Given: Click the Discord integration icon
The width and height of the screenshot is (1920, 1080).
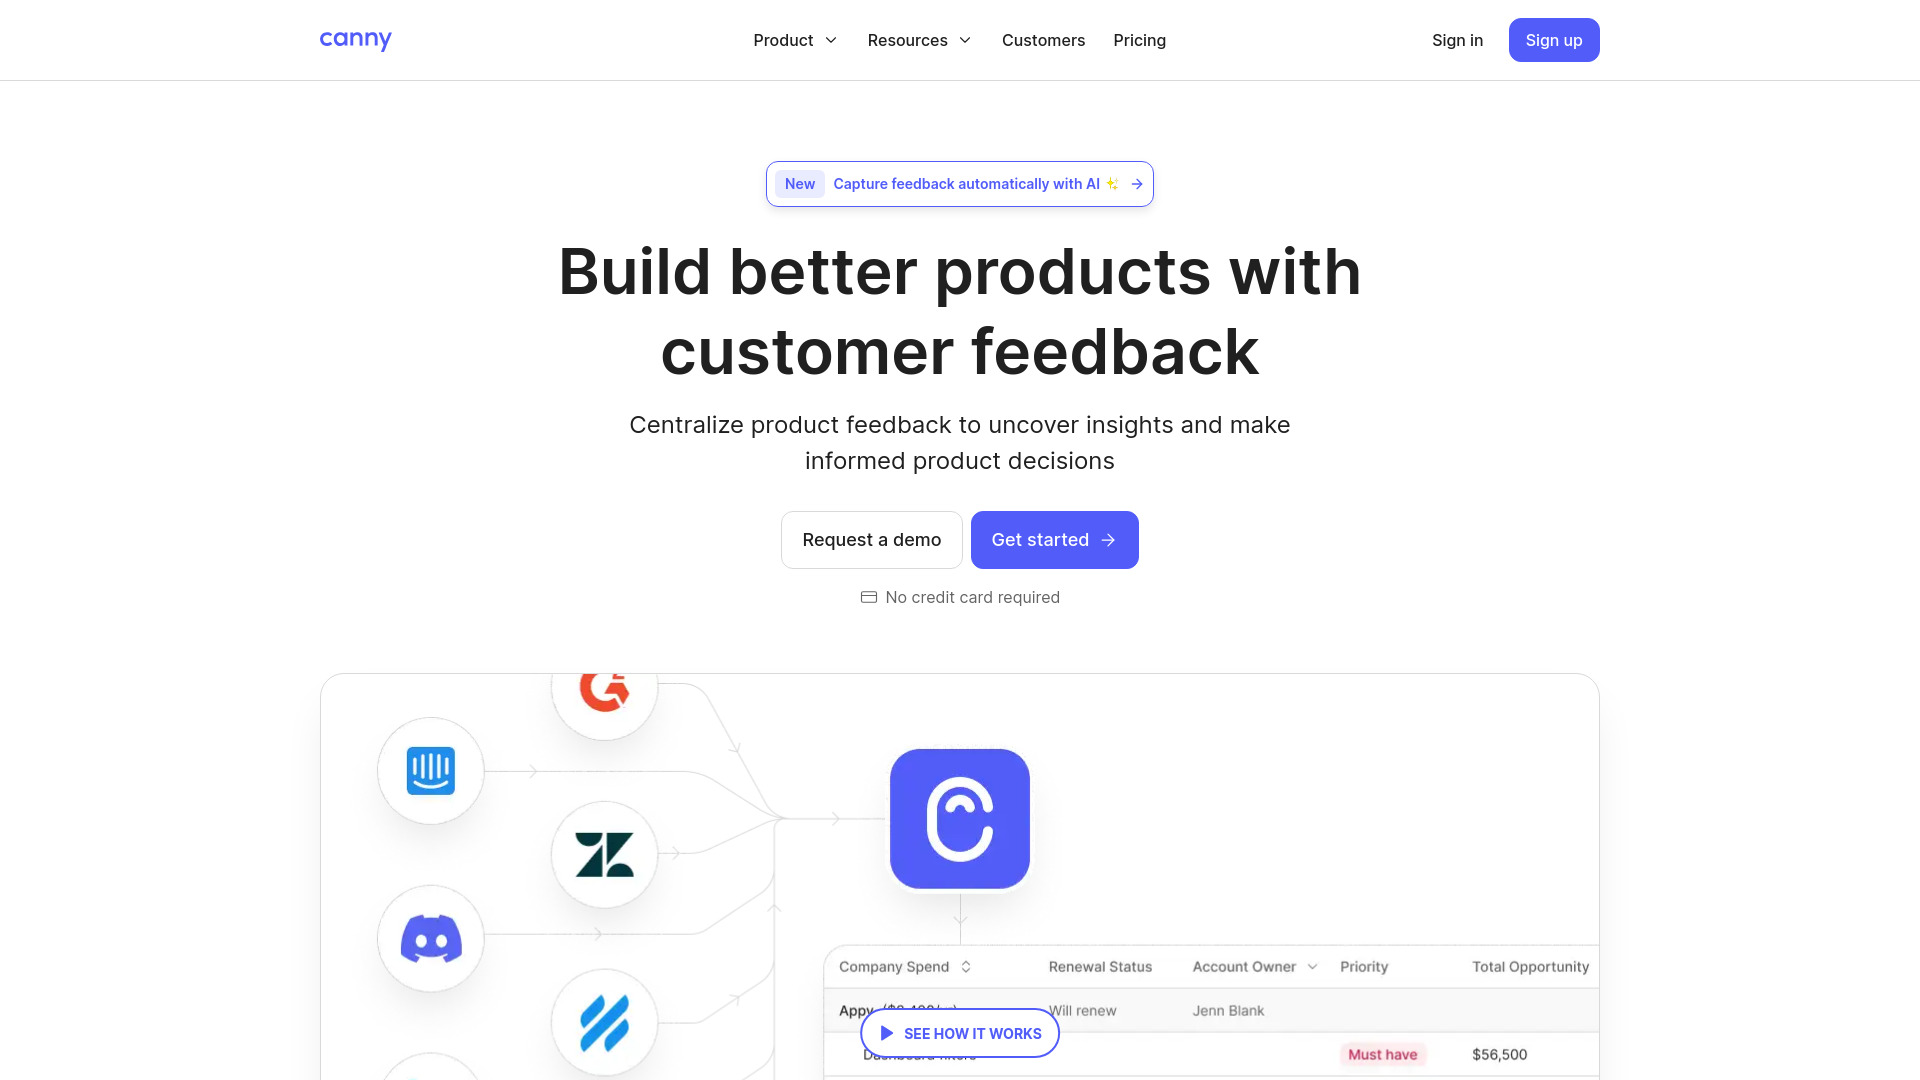Looking at the screenshot, I should tap(430, 938).
